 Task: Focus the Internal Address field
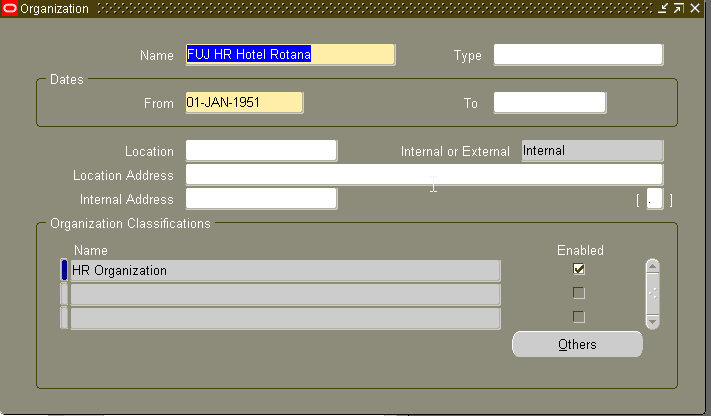[x=261, y=199]
